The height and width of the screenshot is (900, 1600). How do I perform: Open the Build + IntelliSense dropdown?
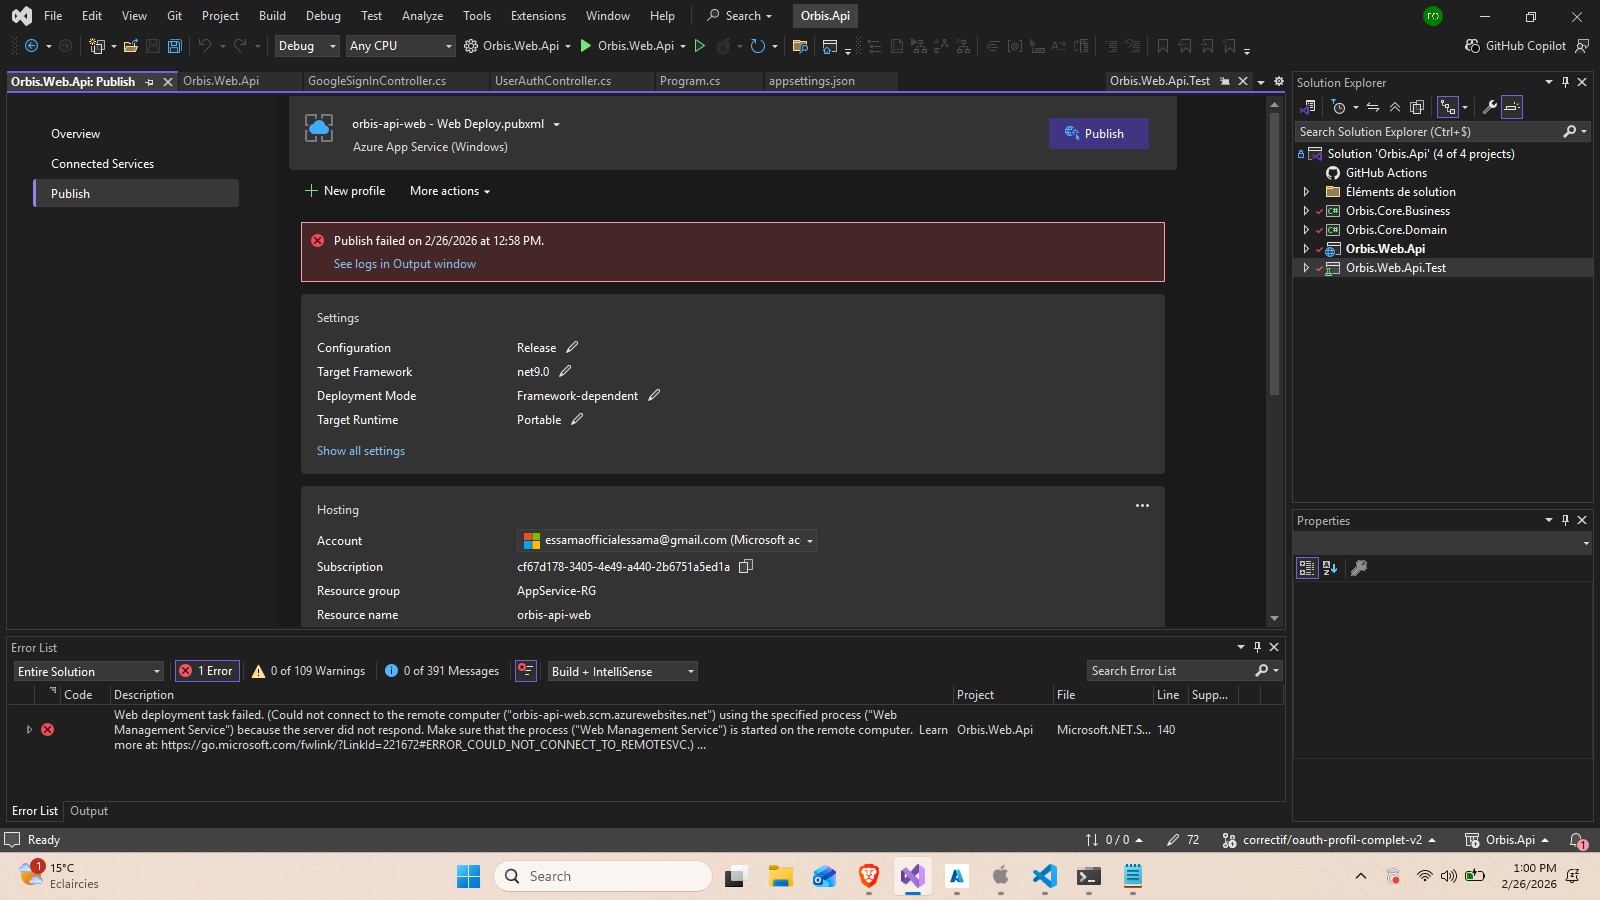coord(622,671)
